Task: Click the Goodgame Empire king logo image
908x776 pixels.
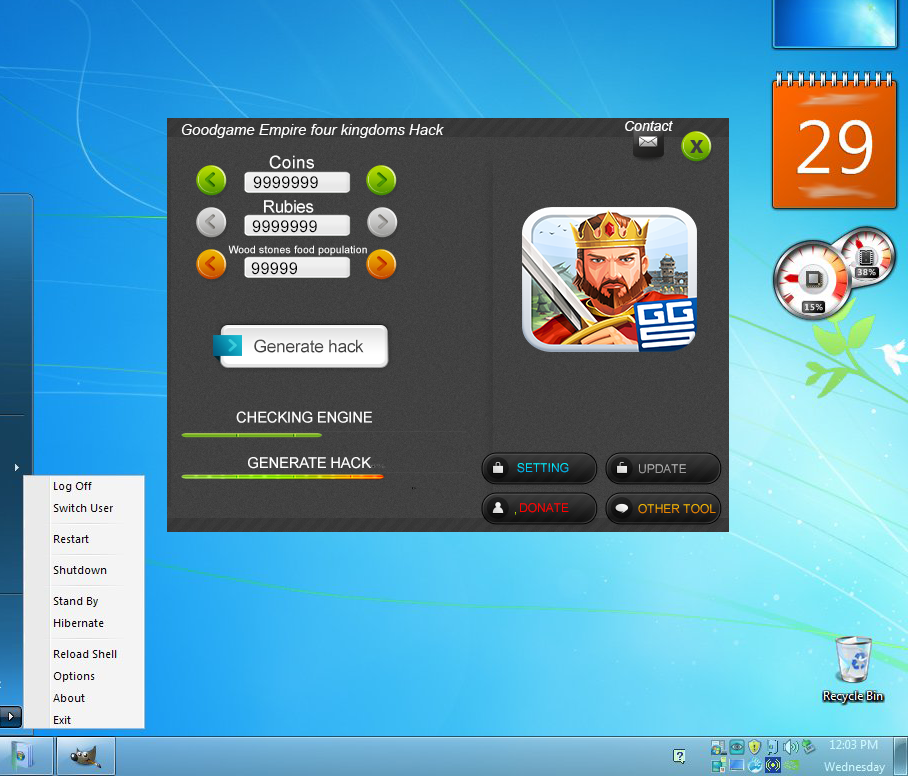Action: (609, 279)
